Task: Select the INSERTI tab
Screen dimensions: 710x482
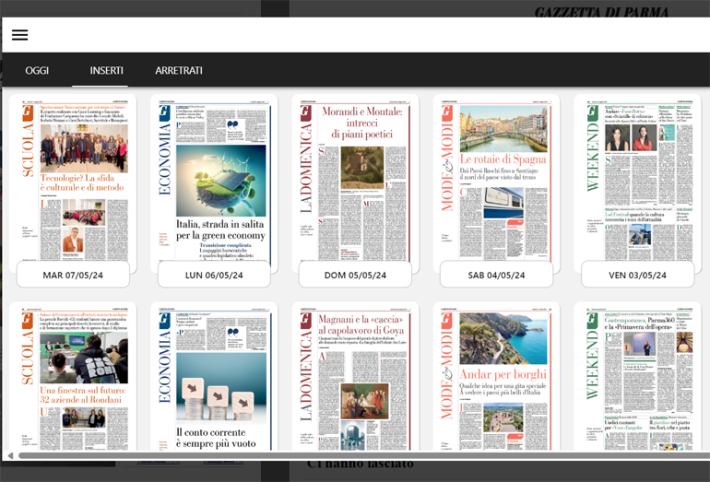Action: [x=106, y=70]
